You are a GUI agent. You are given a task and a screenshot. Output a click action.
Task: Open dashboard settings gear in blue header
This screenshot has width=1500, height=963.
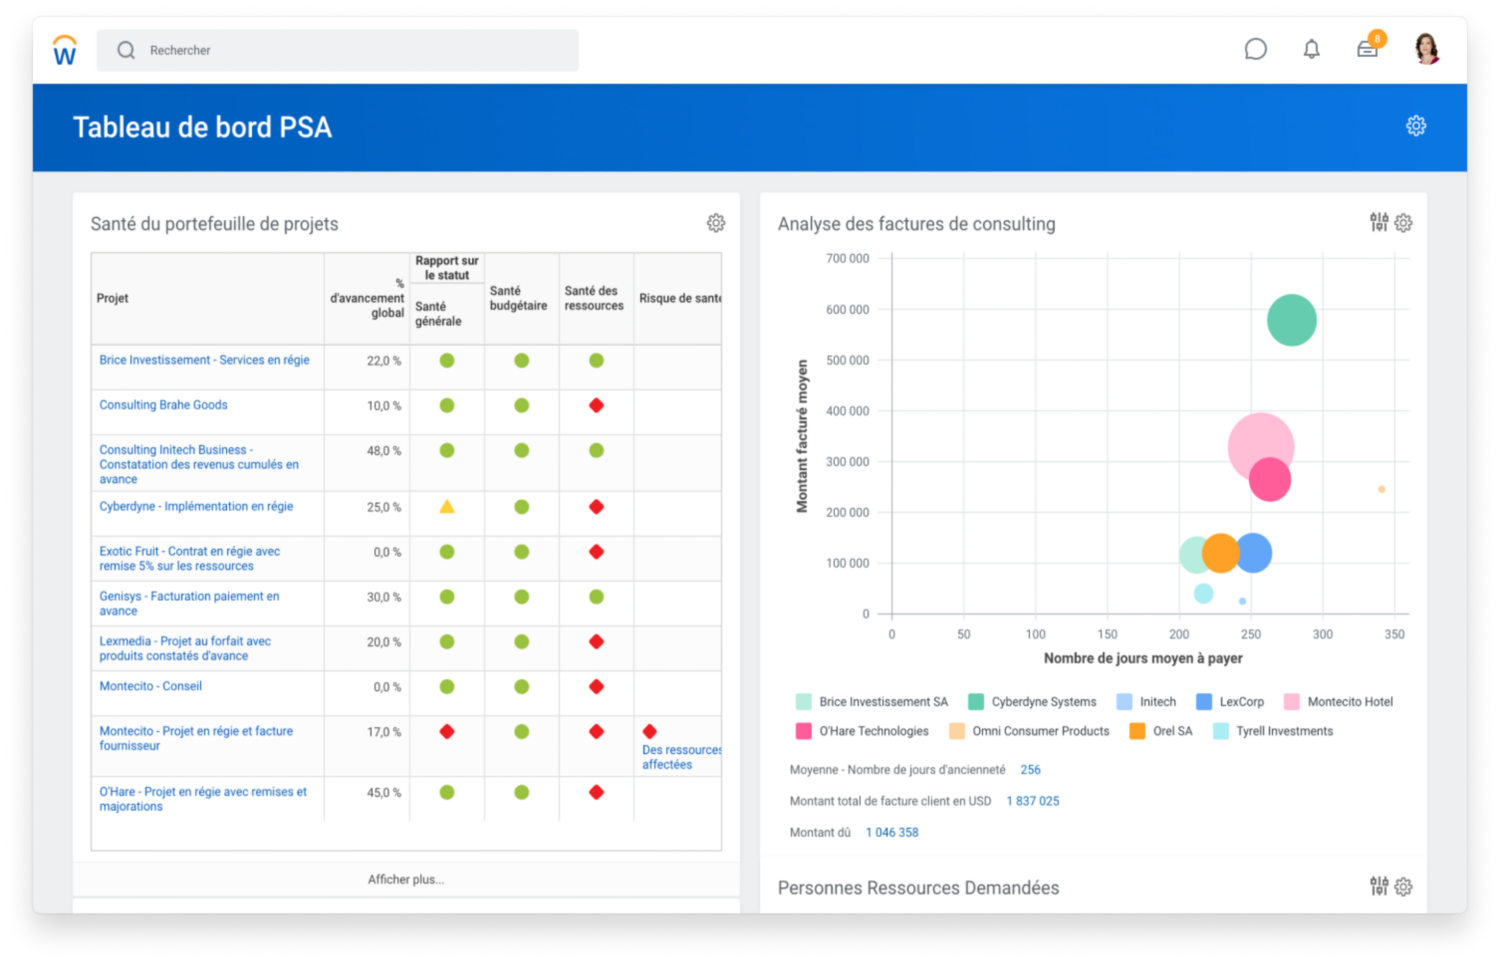pos(1416,126)
